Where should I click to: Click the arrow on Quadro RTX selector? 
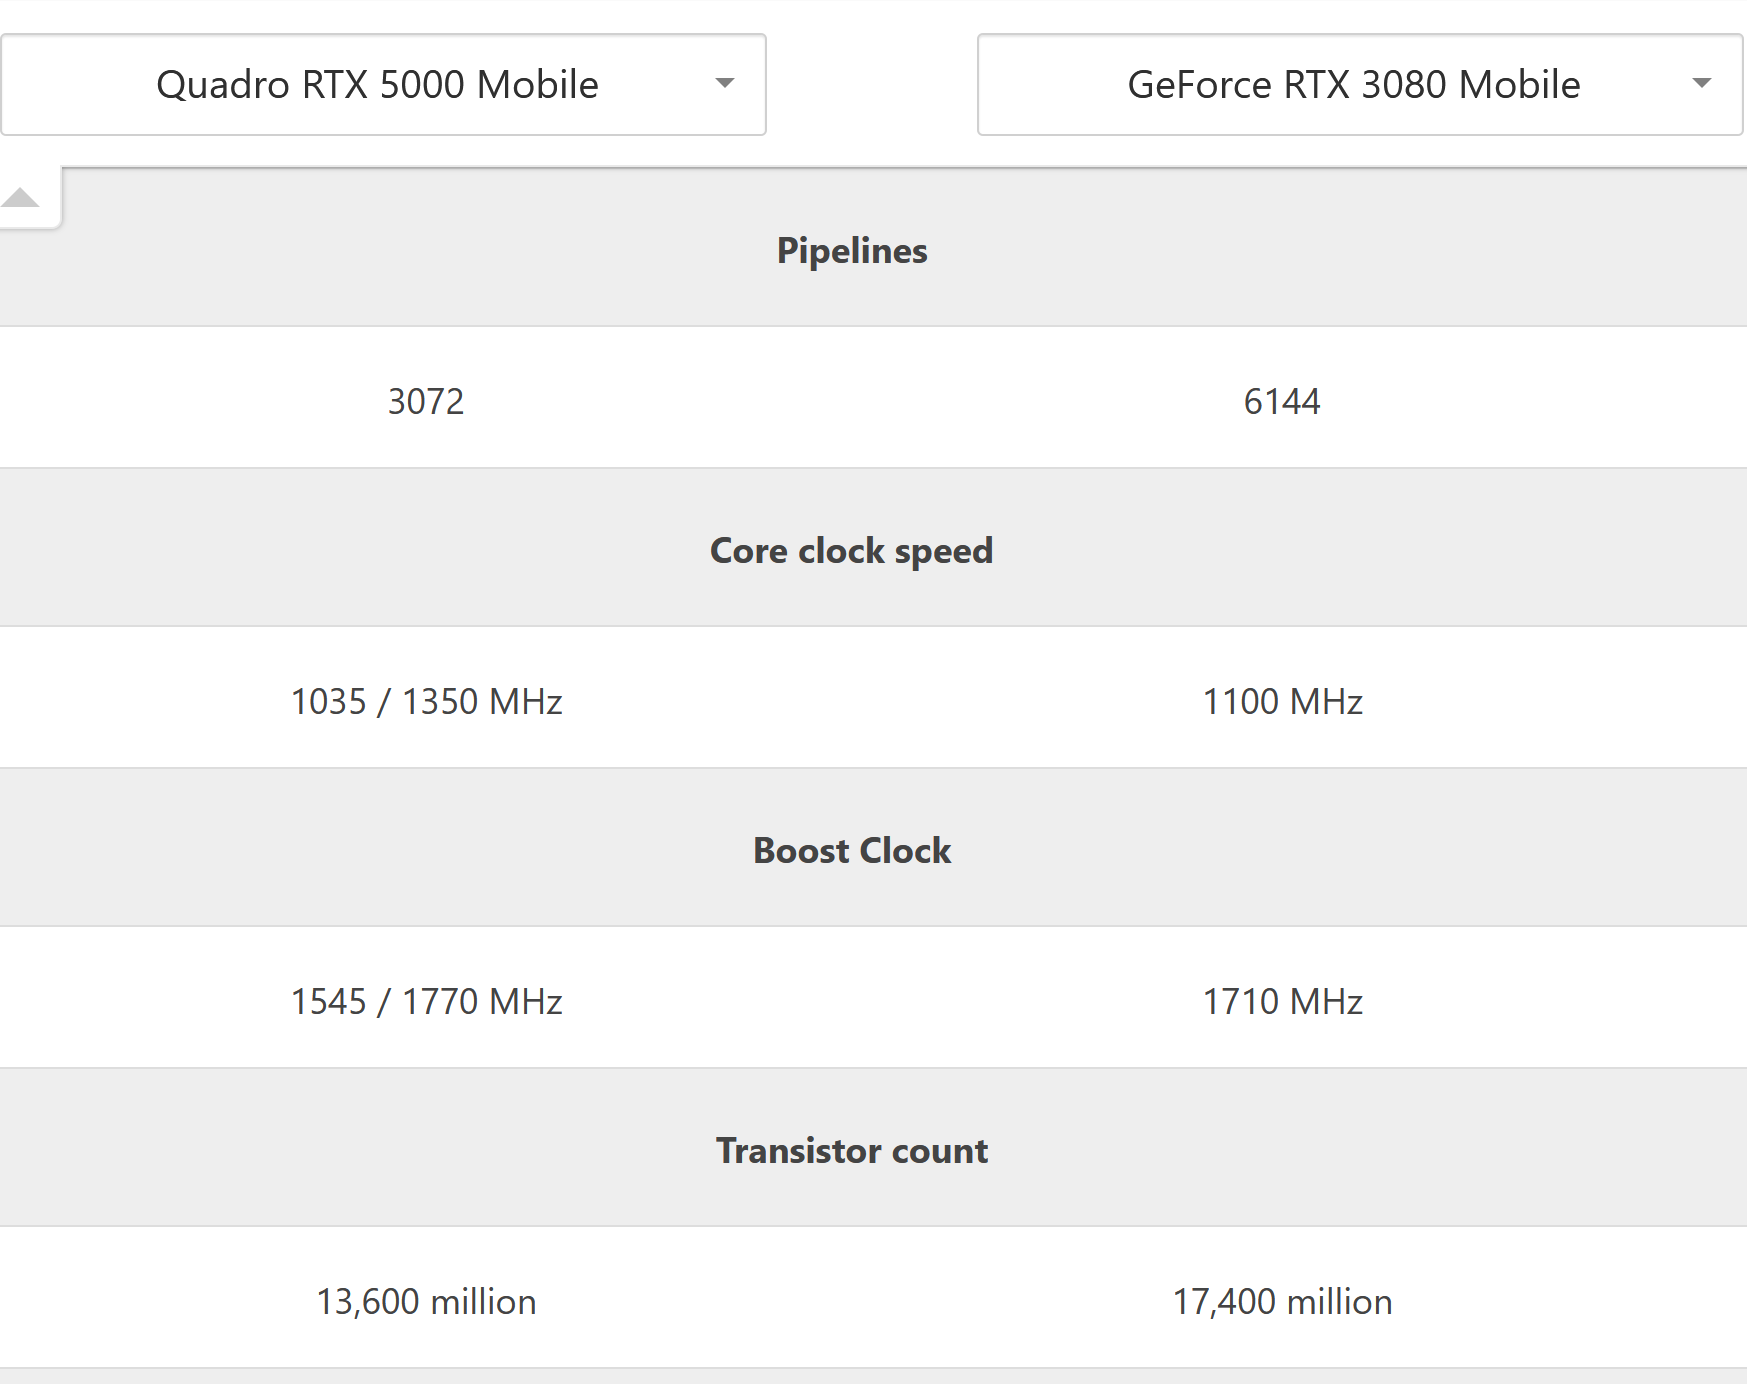(725, 83)
